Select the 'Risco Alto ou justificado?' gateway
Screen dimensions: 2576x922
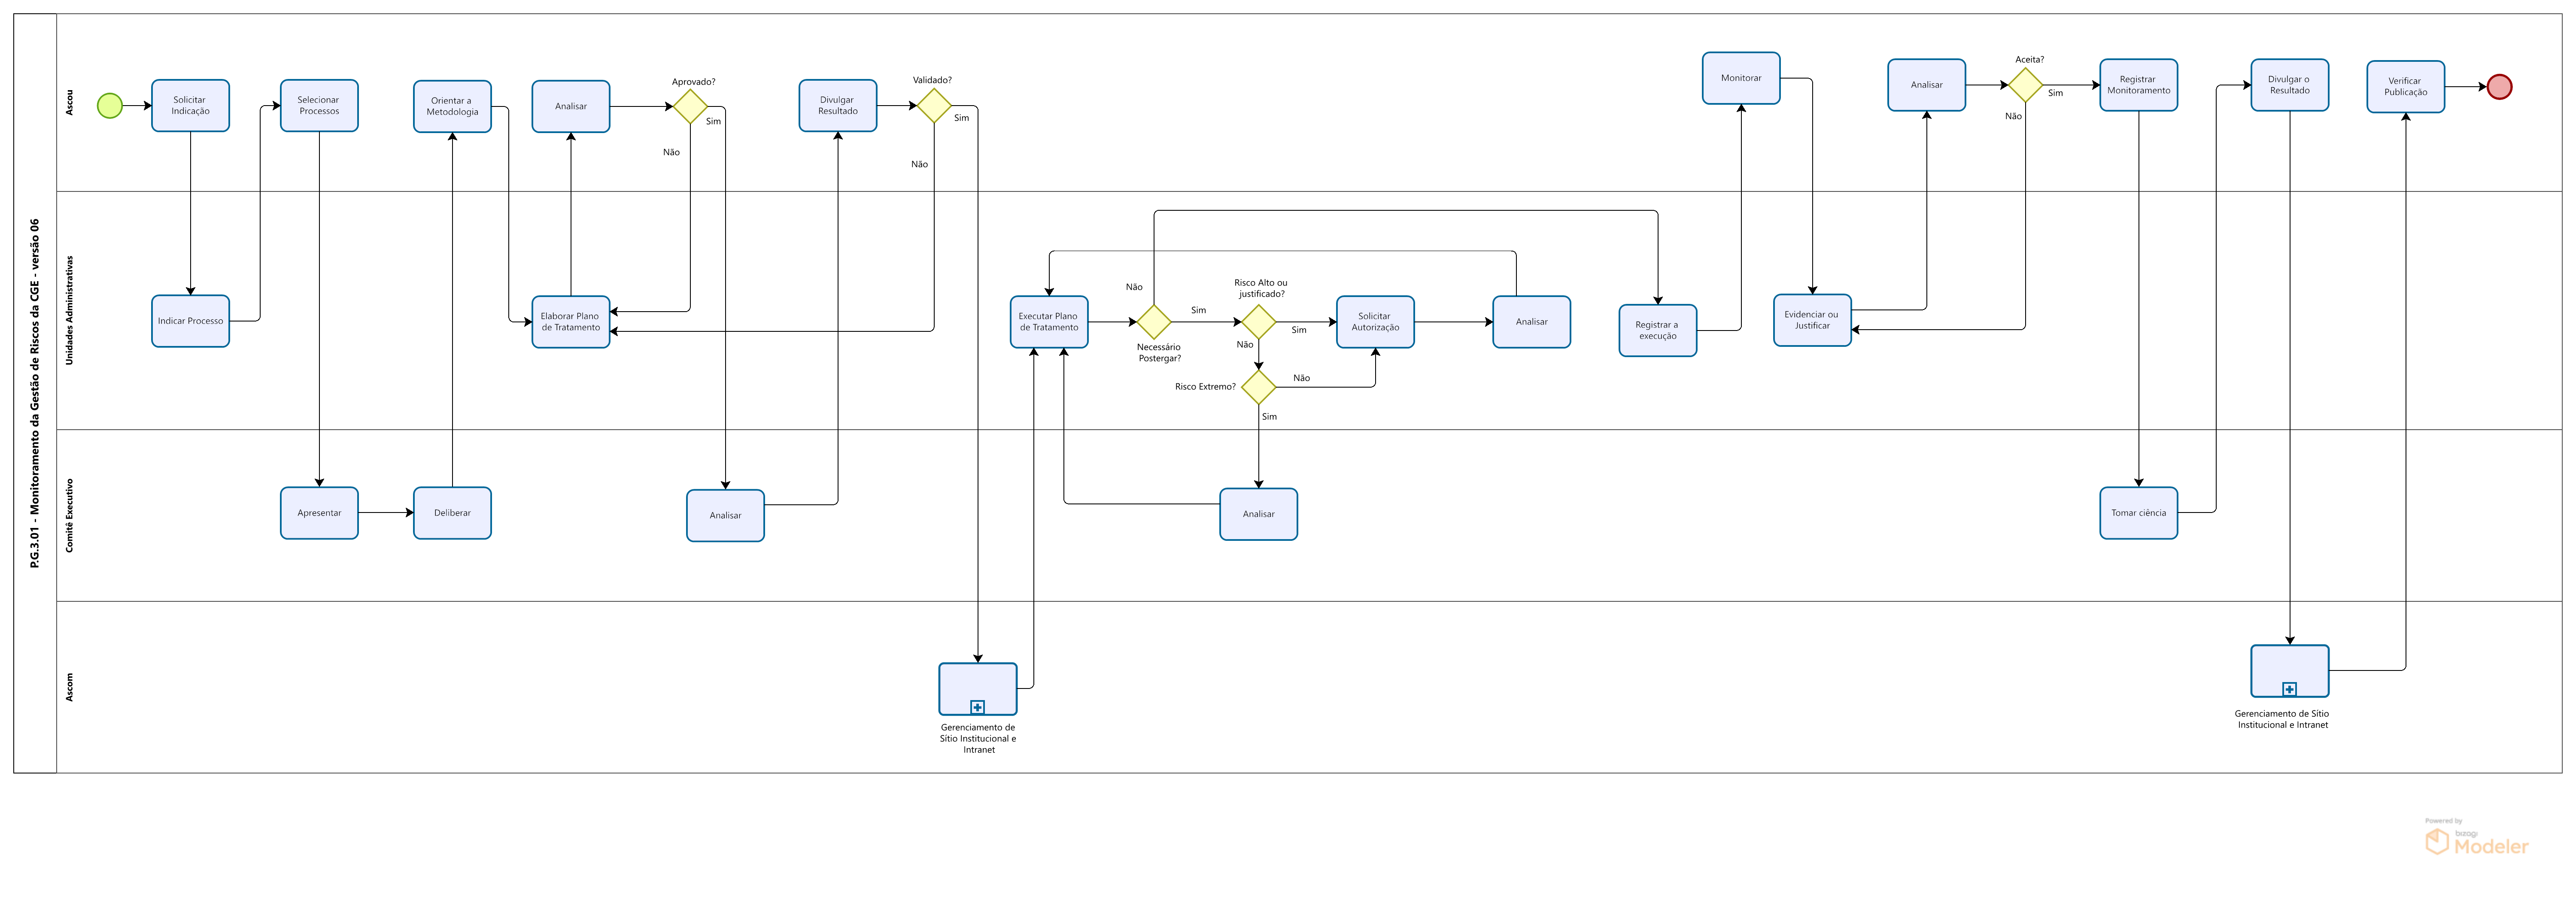[1258, 322]
